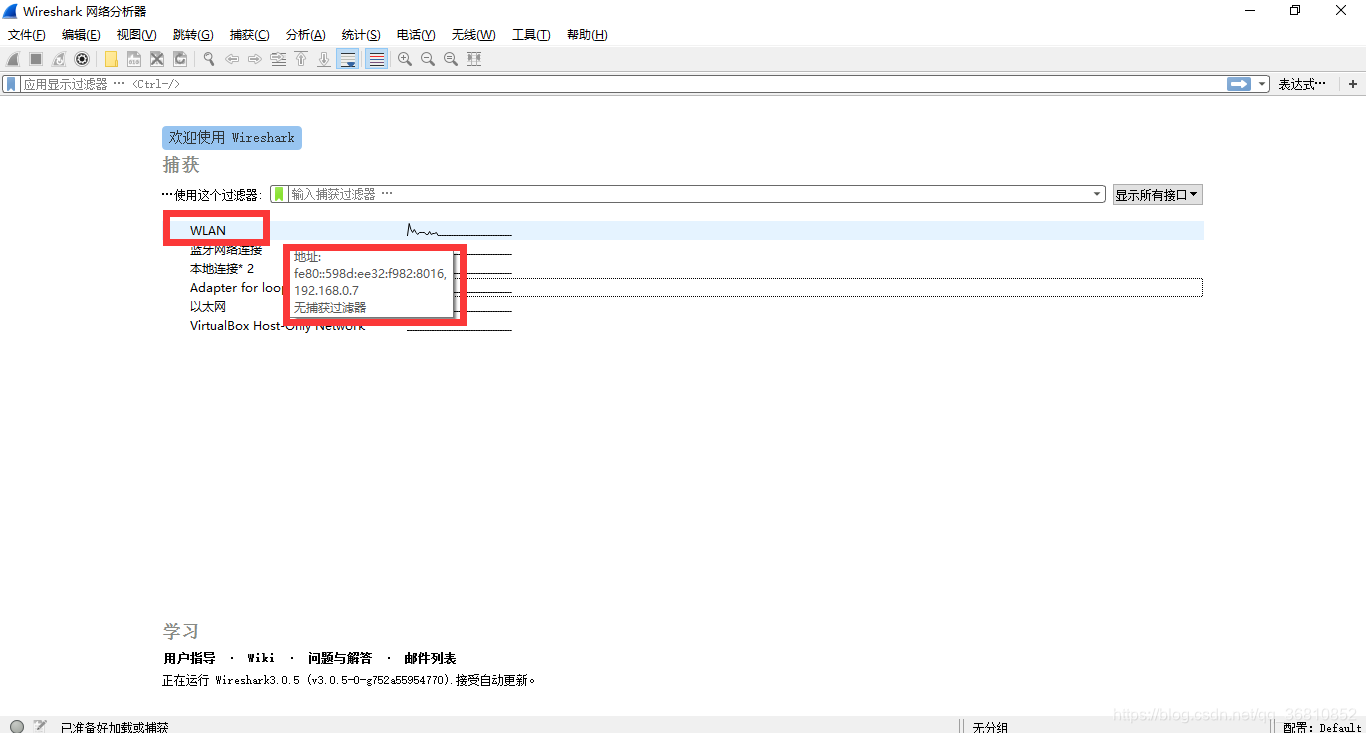Open the 表达式… expression builder
Screen dimensions: 1366x733
(x=1303, y=84)
